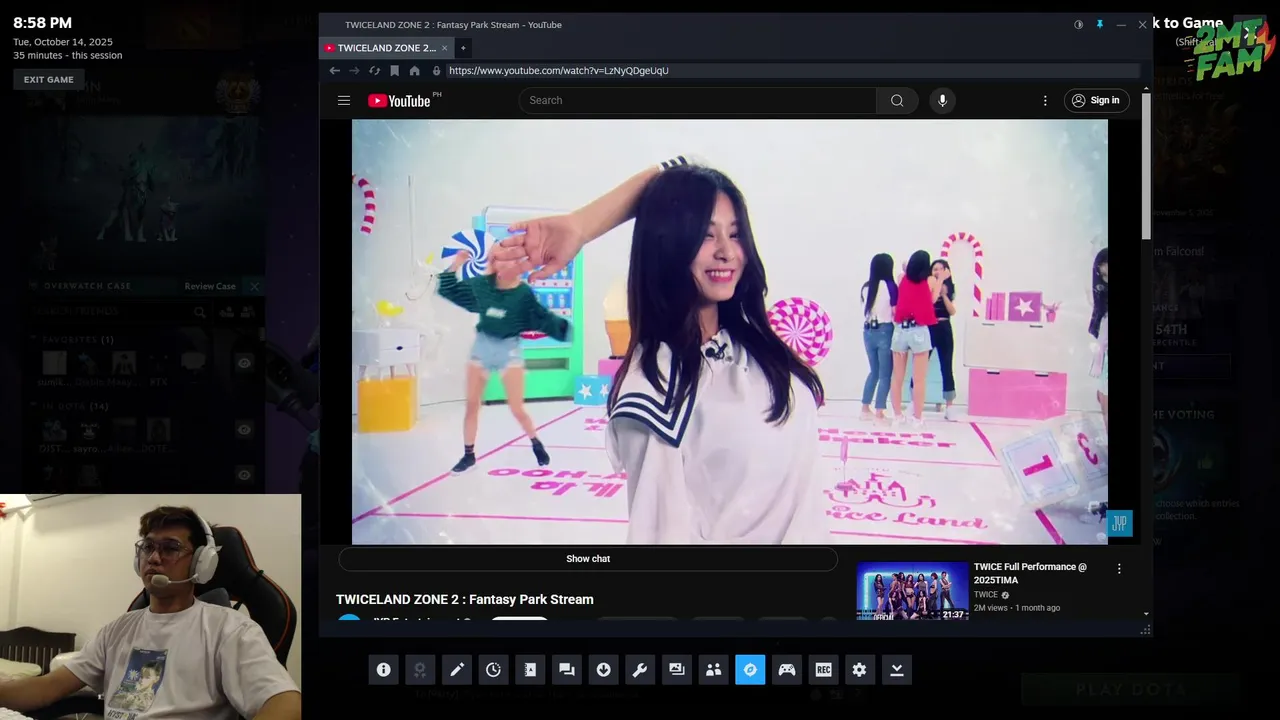Open the wrench tools icon in overlay toolbar
The image size is (1280, 720).
point(640,670)
